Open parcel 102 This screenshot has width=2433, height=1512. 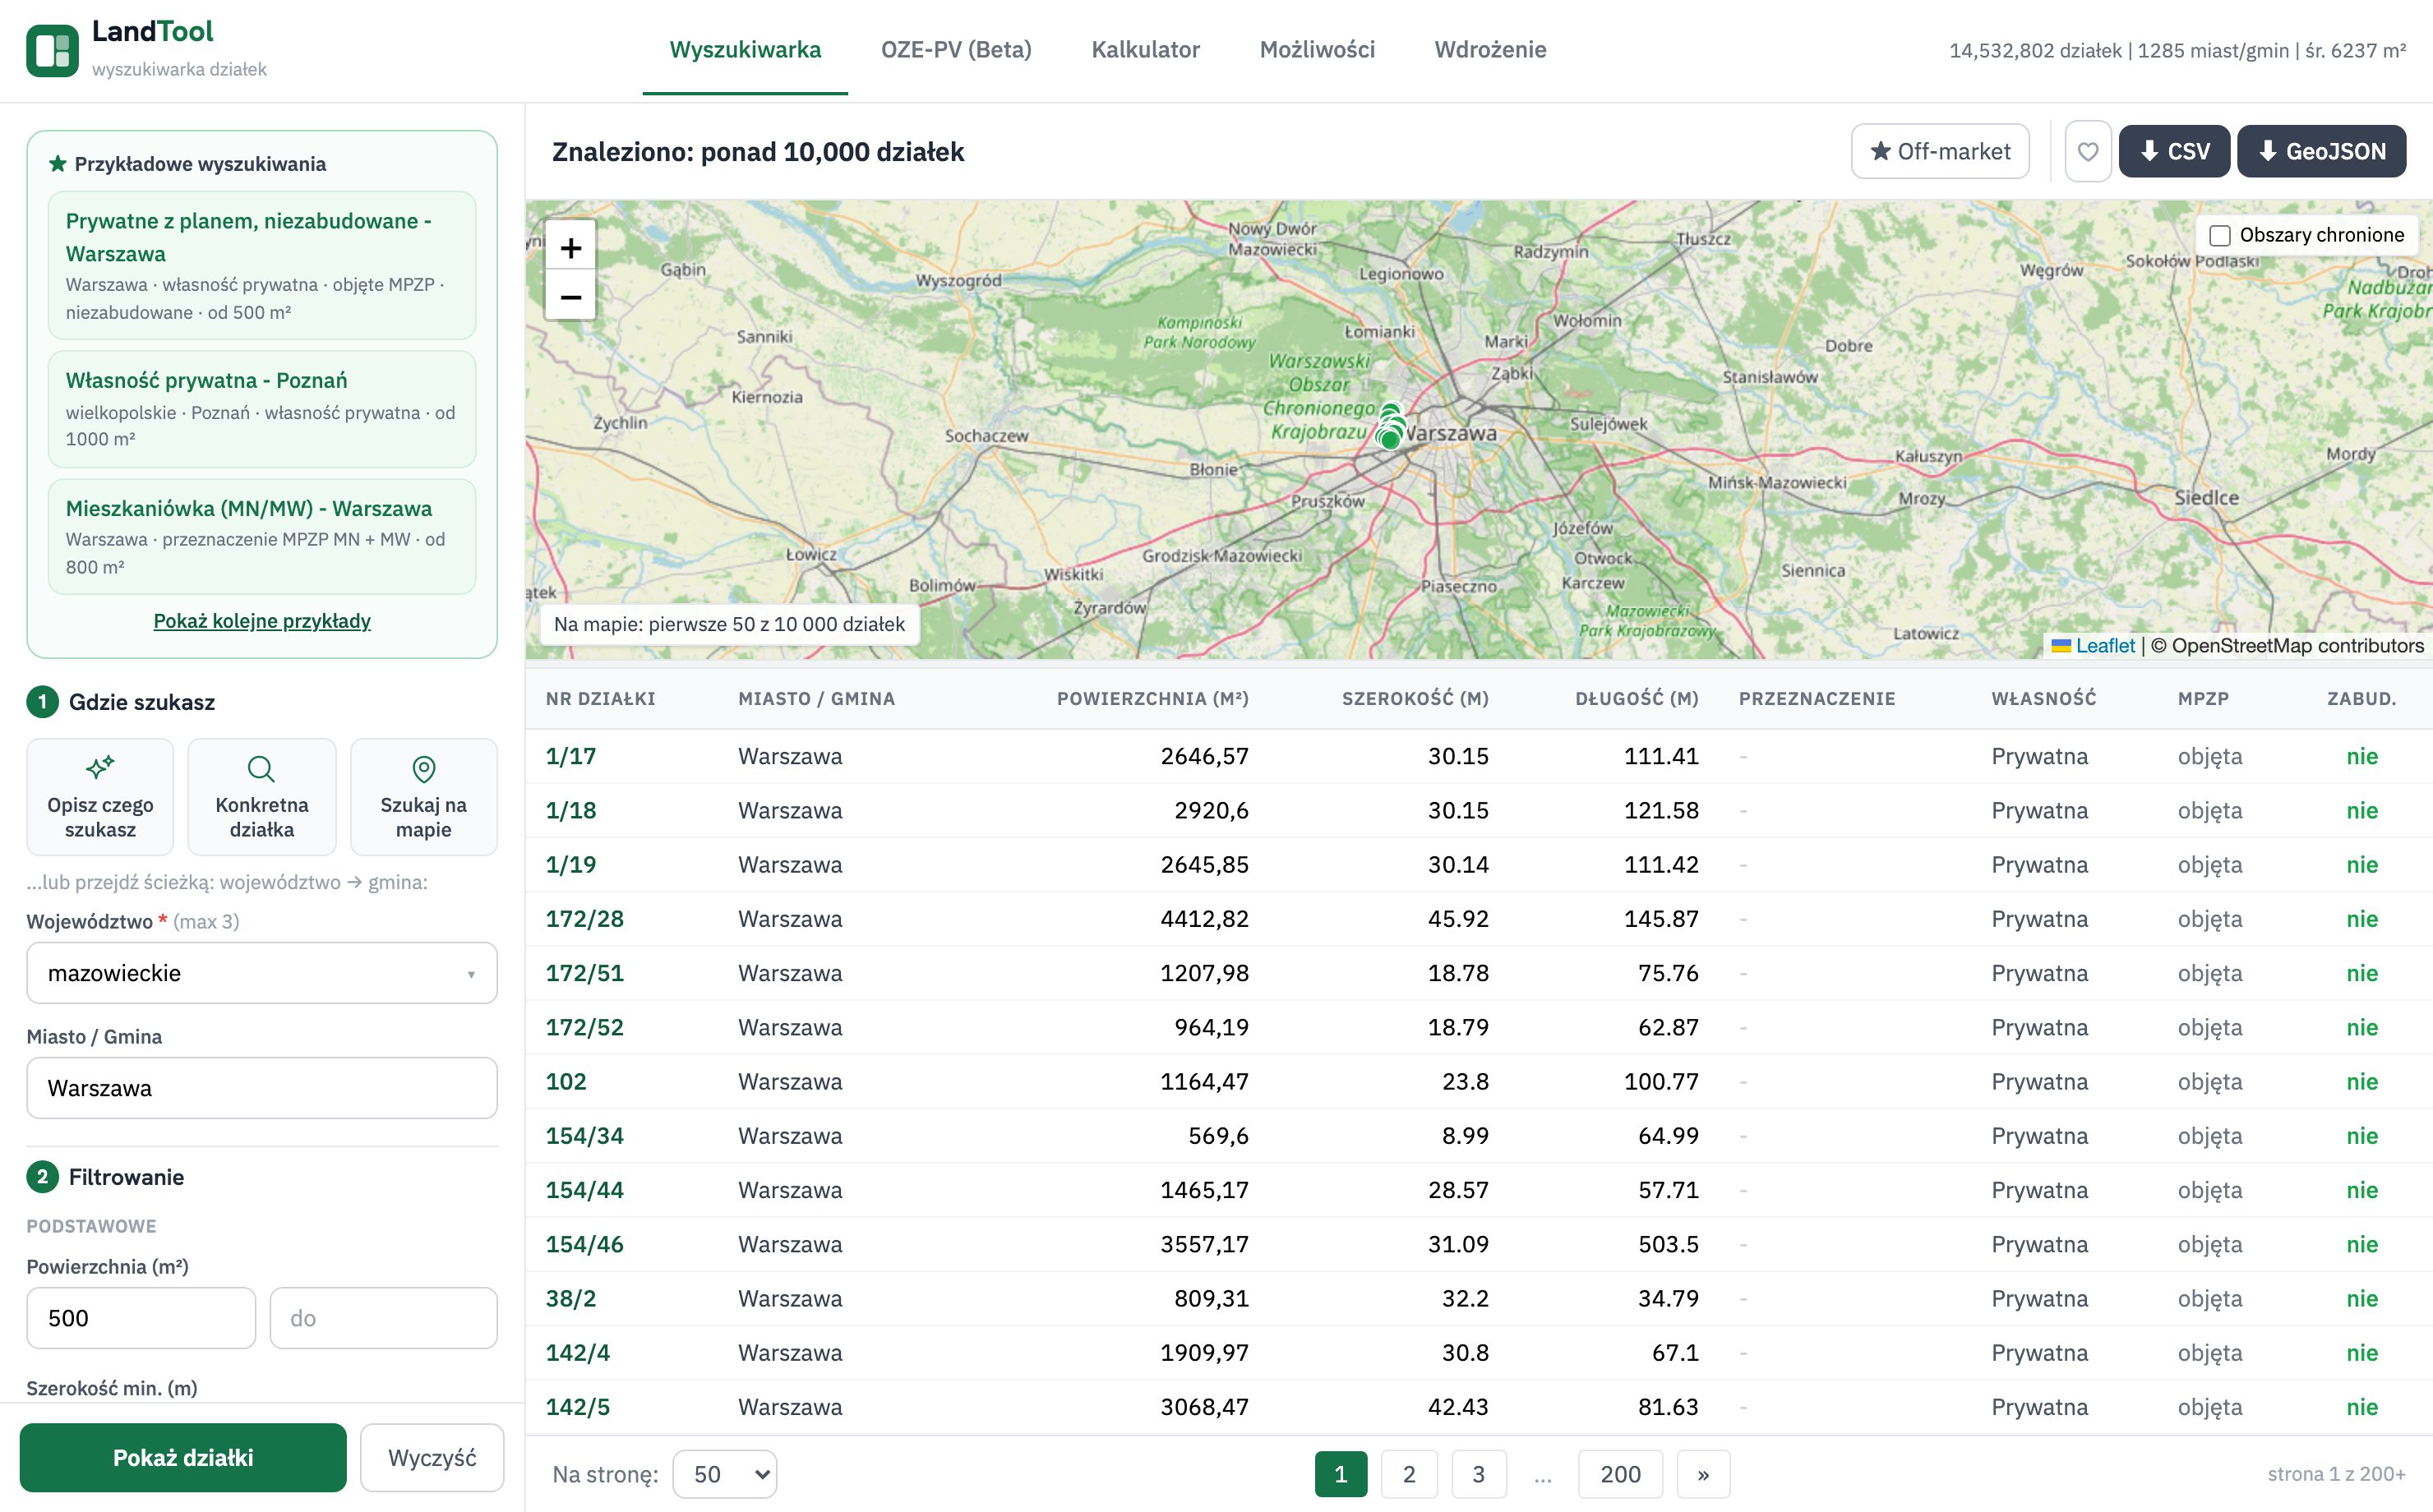click(x=566, y=1081)
